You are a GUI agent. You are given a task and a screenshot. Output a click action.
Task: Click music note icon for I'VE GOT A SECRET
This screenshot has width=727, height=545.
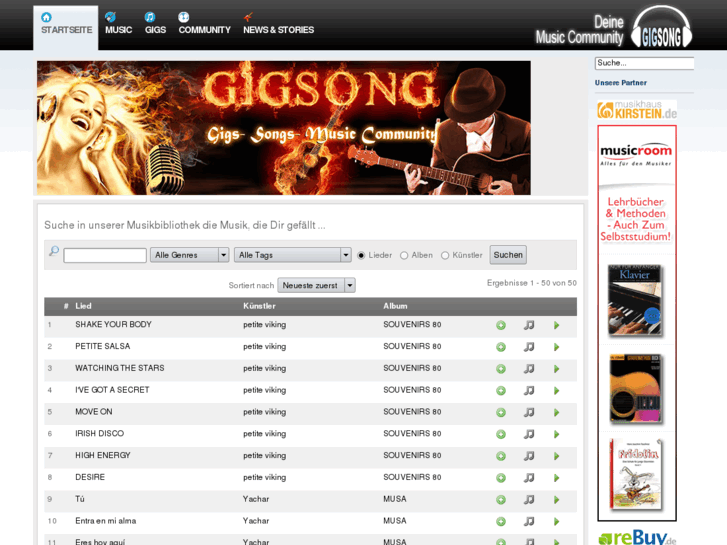click(529, 391)
